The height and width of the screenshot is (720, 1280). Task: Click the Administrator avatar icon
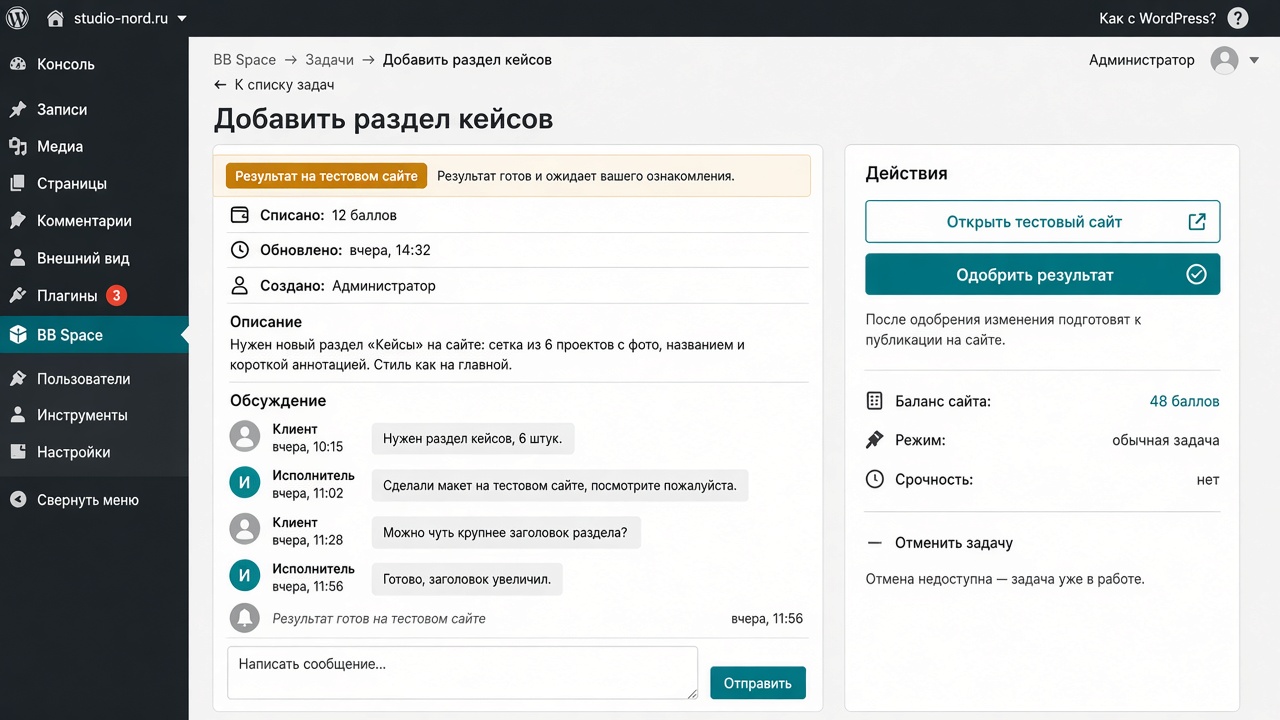point(1224,60)
